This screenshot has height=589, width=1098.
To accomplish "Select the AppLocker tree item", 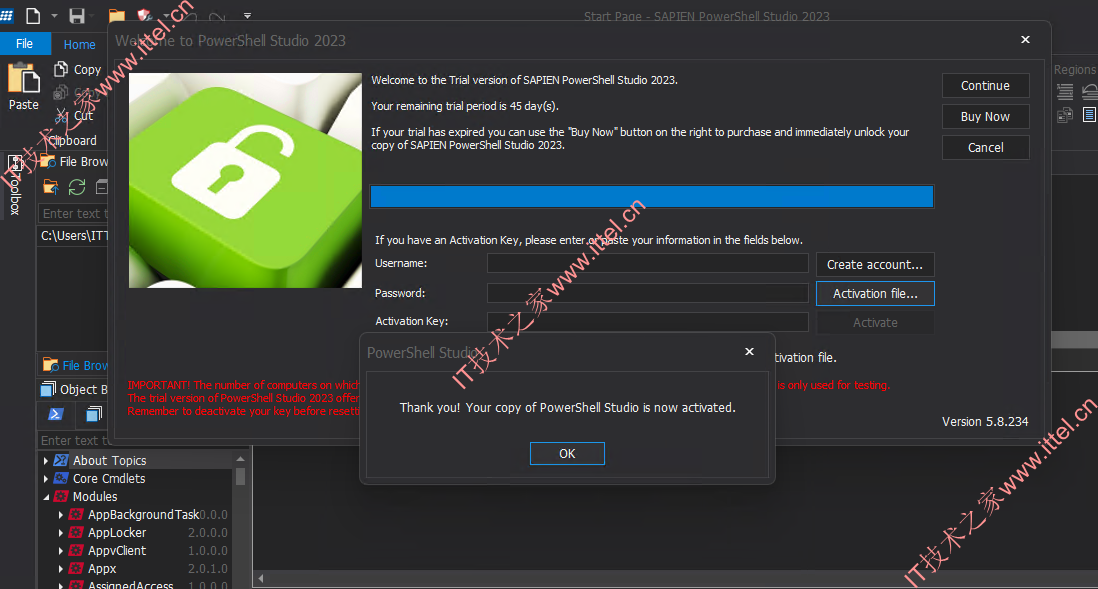I will [117, 533].
